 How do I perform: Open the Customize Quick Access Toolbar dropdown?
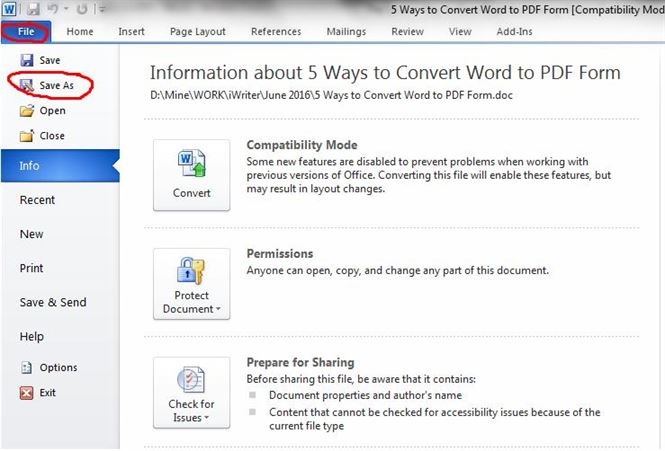pos(101,8)
